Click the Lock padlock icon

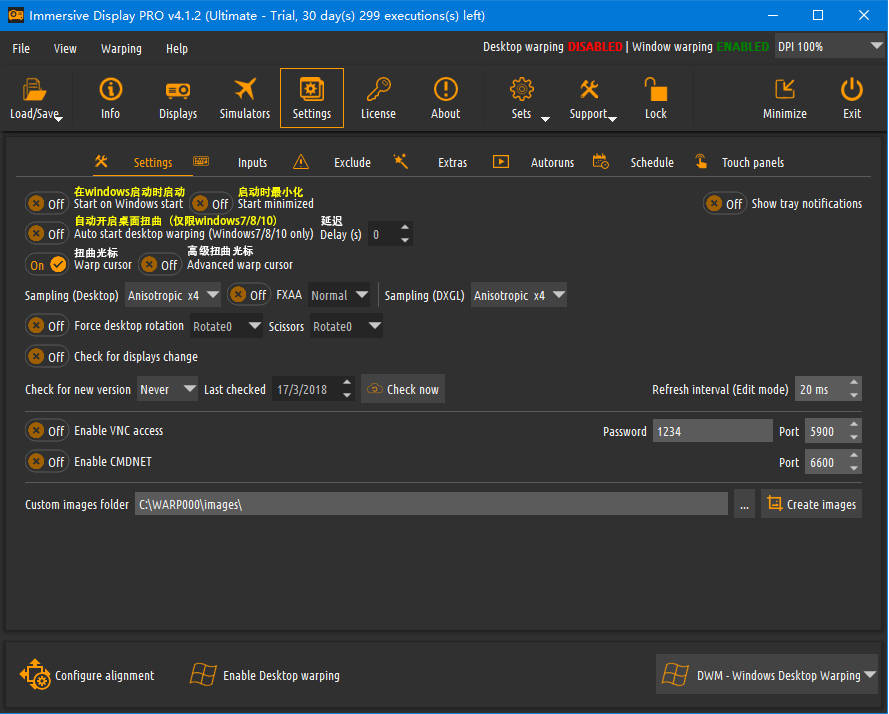pyautogui.click(x=655, y=90)
